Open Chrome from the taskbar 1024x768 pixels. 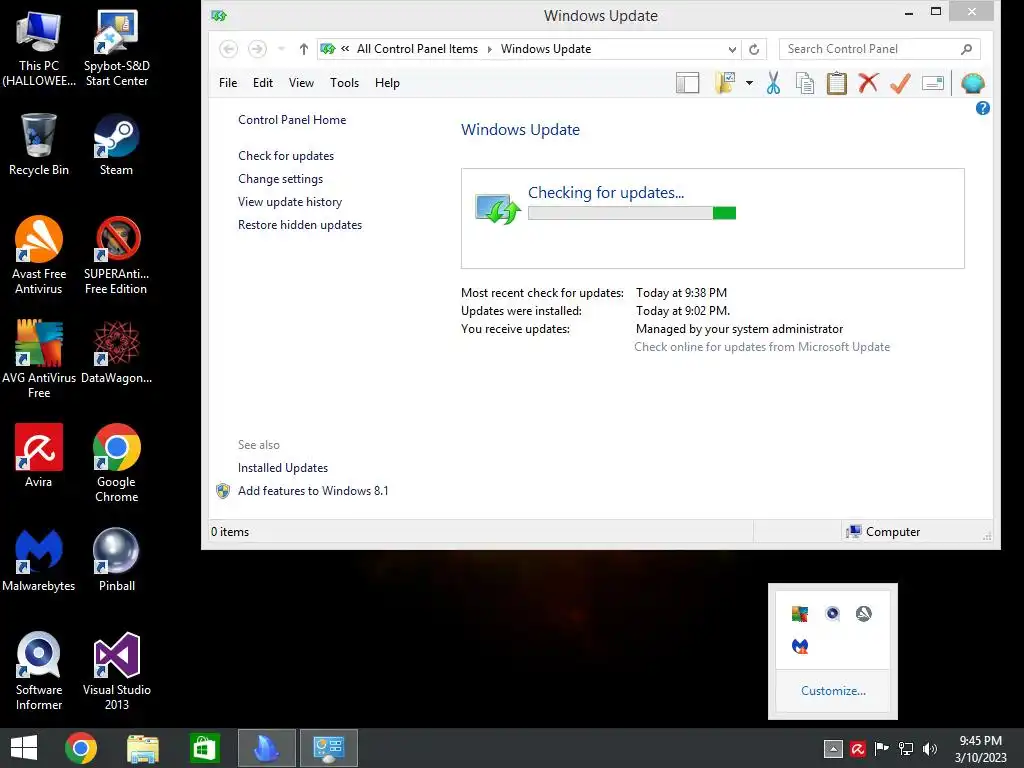pos(81,748)
